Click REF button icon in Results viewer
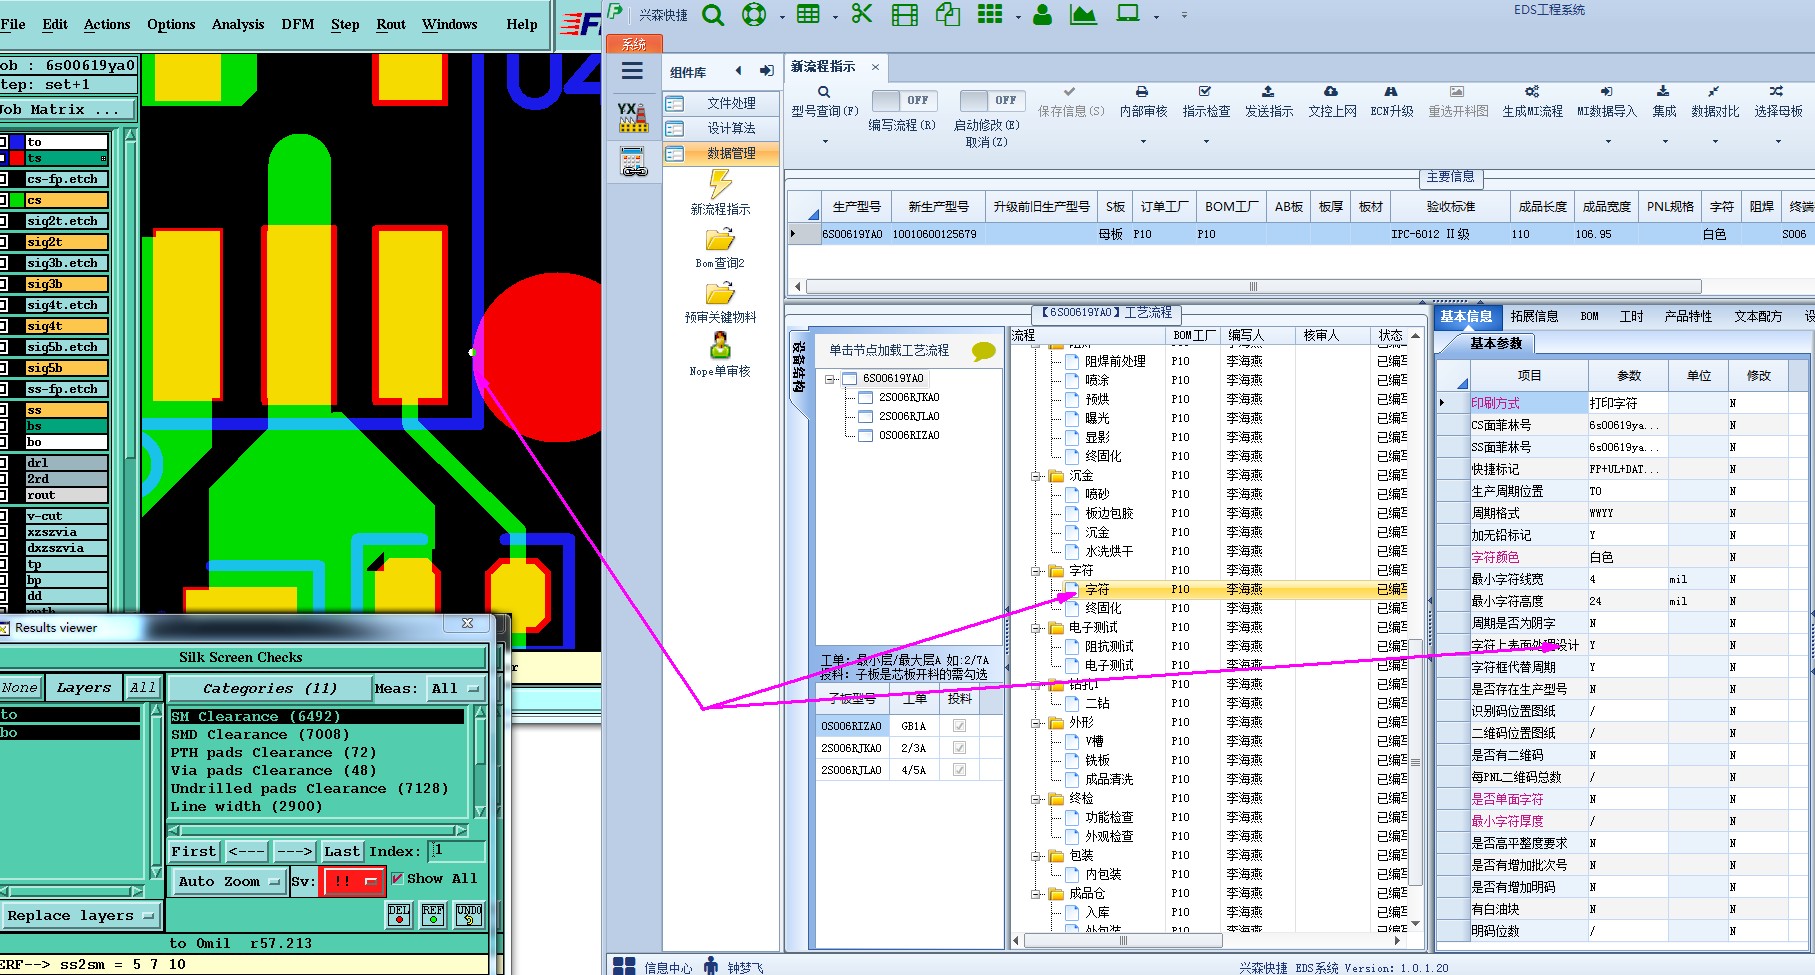1815x975 pixels. point(433,914)
